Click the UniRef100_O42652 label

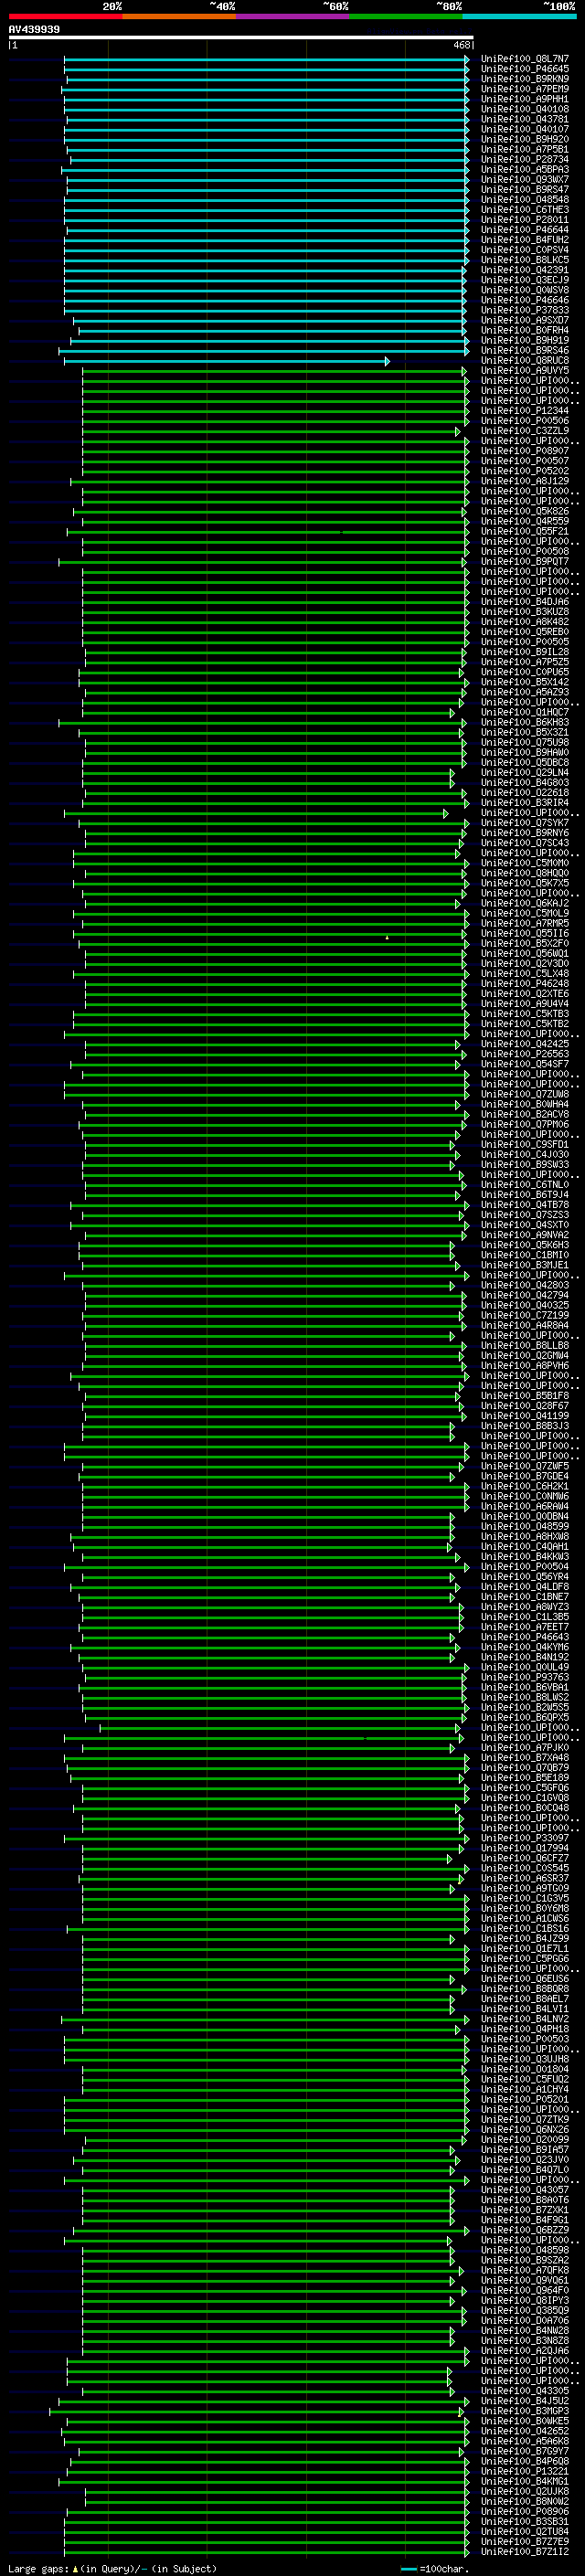pyautogui.click(x=525, y=2431)
